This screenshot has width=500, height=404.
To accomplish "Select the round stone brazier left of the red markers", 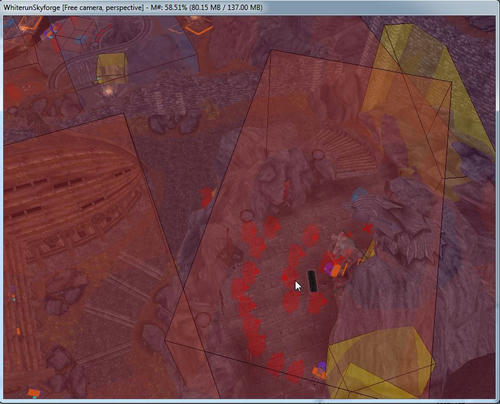I will (246, 216).
